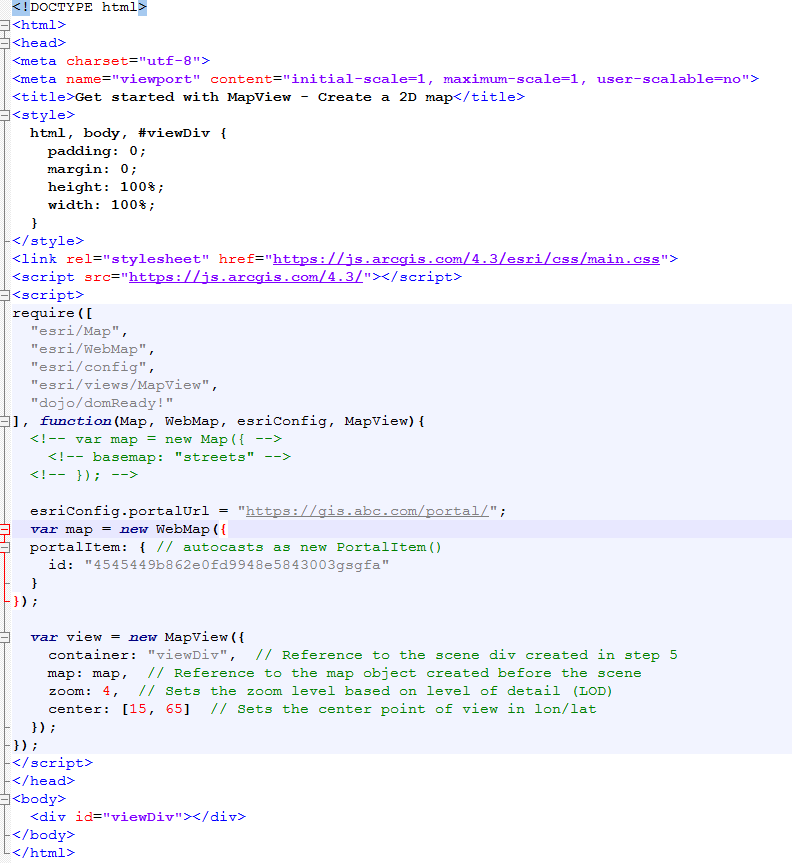Click 'WebMap(' on the var map line
This screenshot has height=863, width=792.
pos(187,529)
